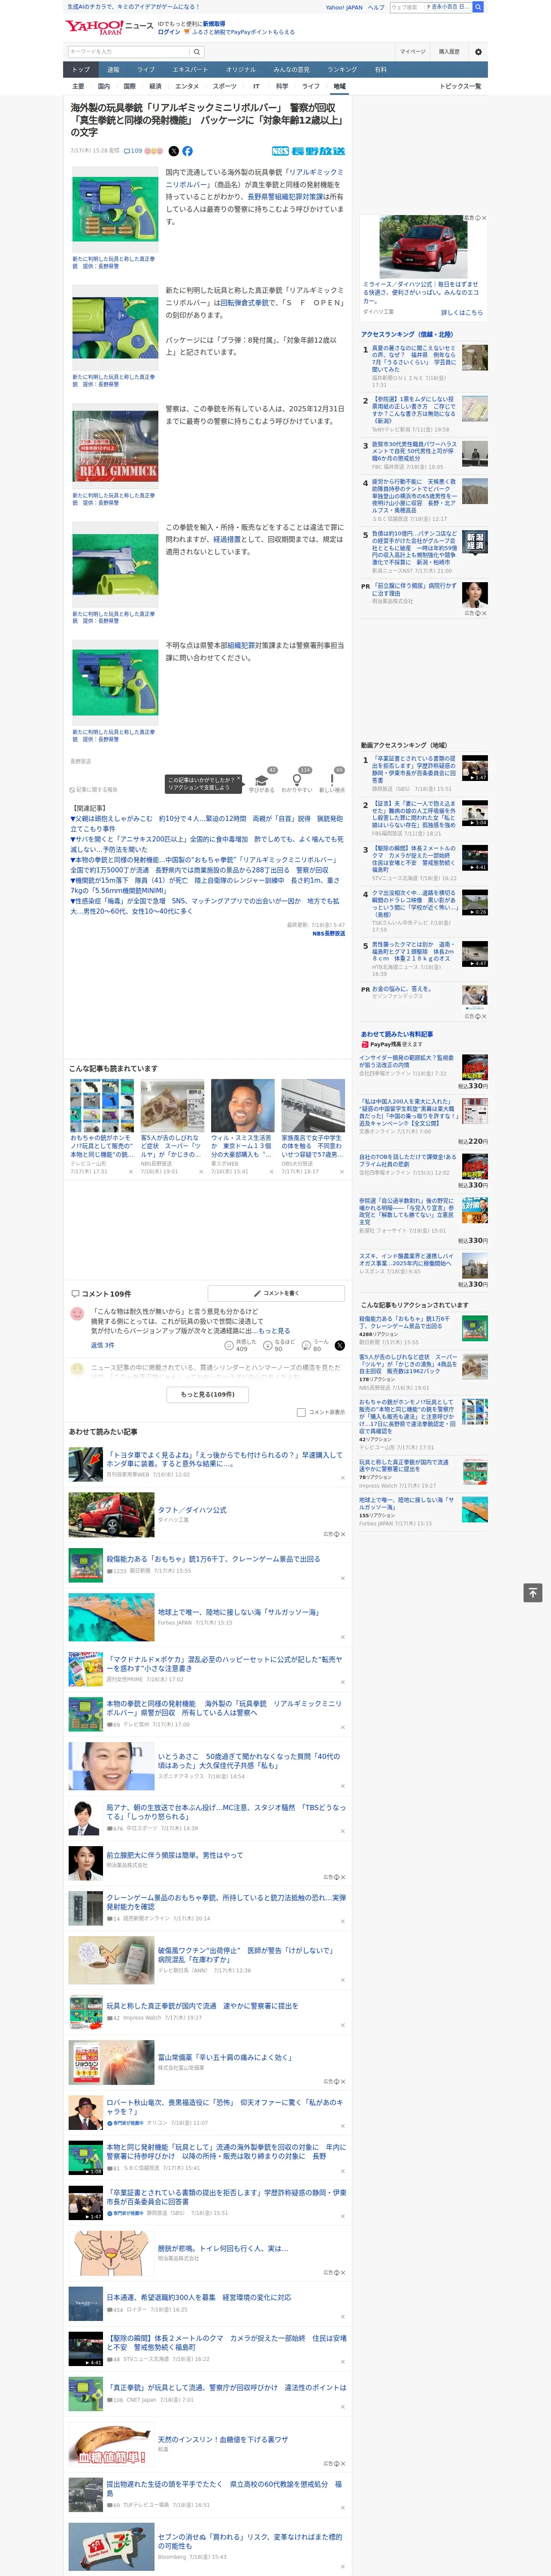551x2576 pixels.
Task: Open settings via the gear icon
Action: 478,52
